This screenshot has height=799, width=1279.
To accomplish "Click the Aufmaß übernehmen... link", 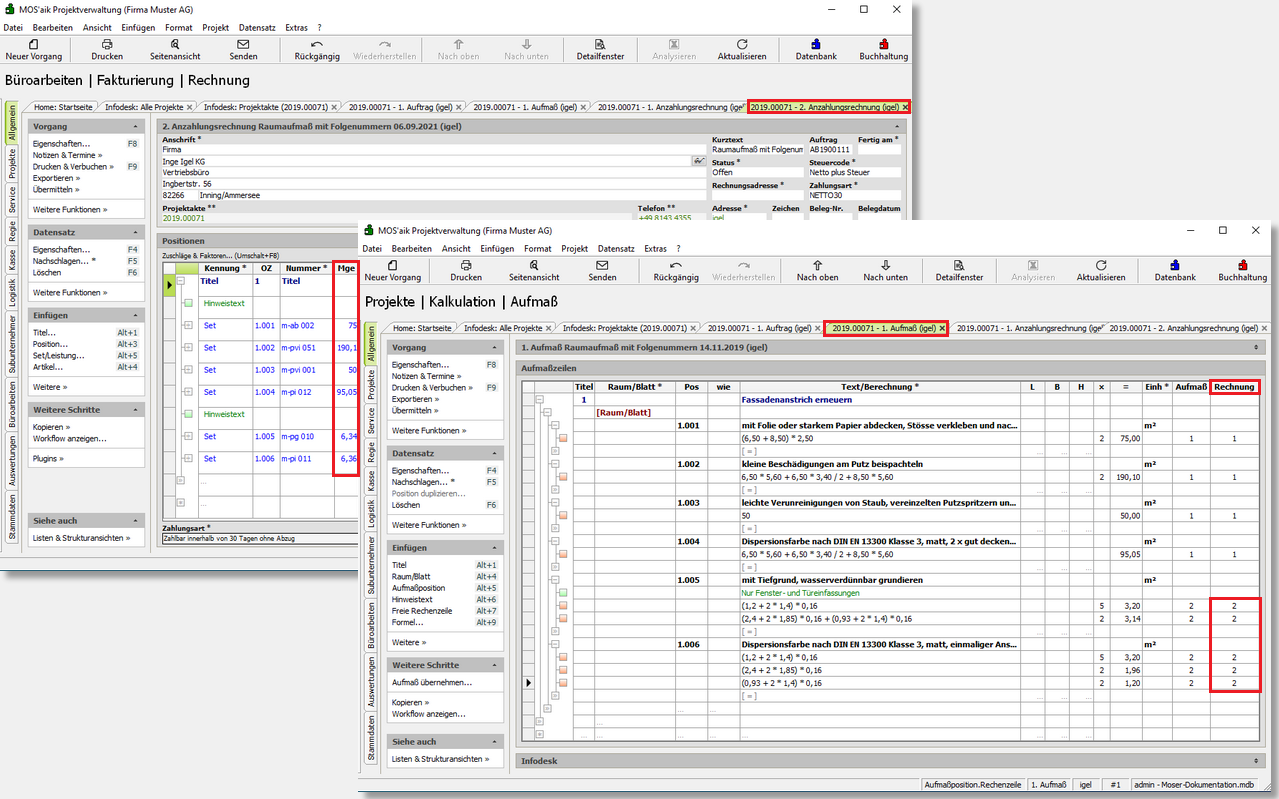I will pyautogui.click(x=431, y=682).
